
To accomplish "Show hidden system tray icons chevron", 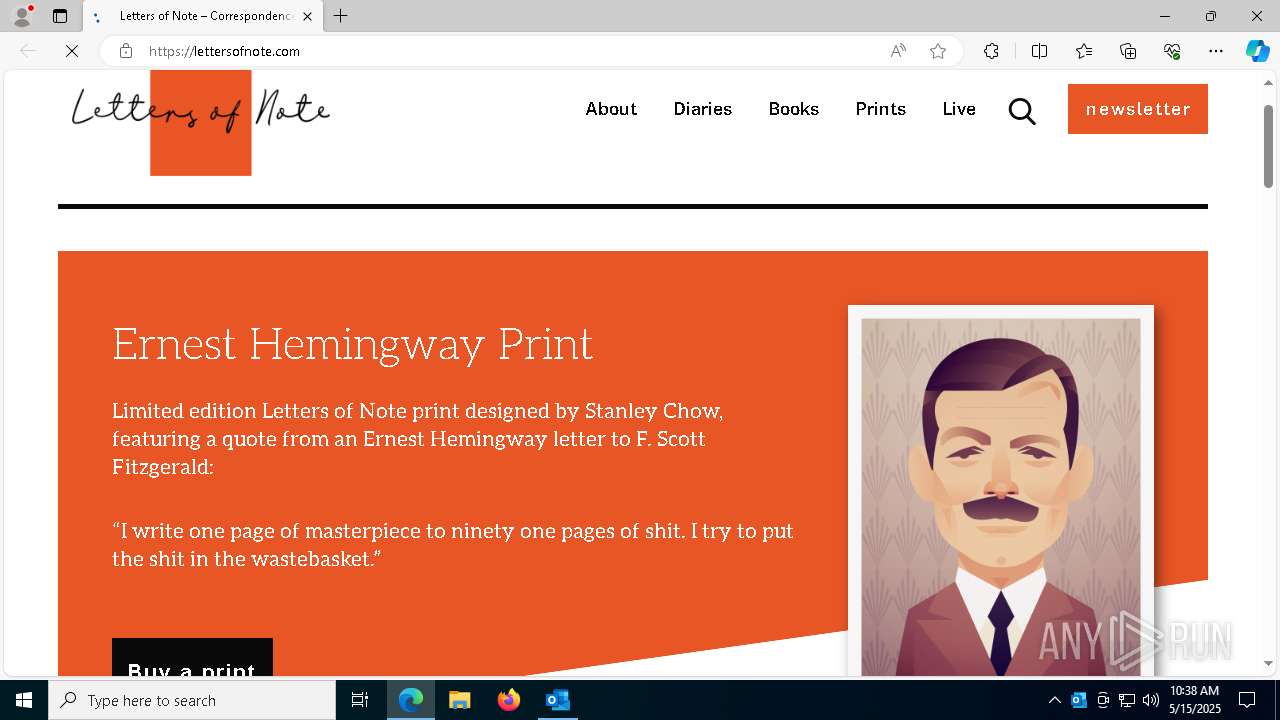I will click(x=1055, y=700).
